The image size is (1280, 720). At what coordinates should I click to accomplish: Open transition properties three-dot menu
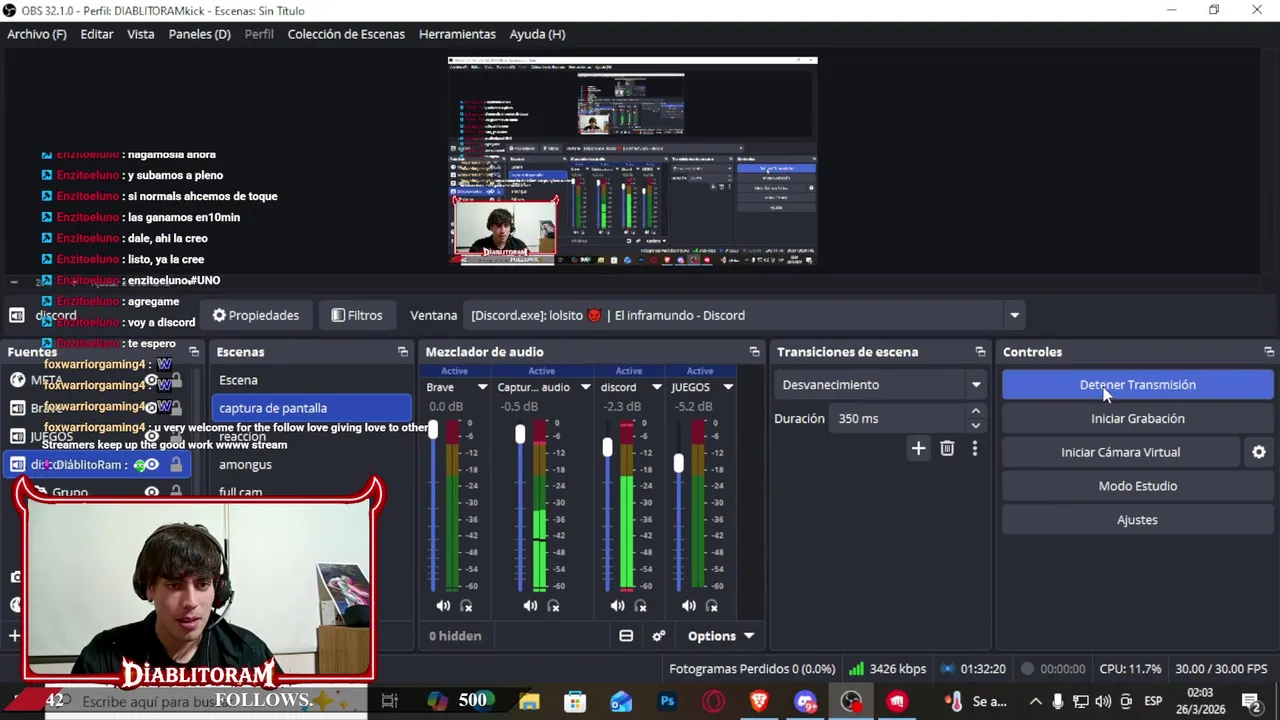point(975,449)
